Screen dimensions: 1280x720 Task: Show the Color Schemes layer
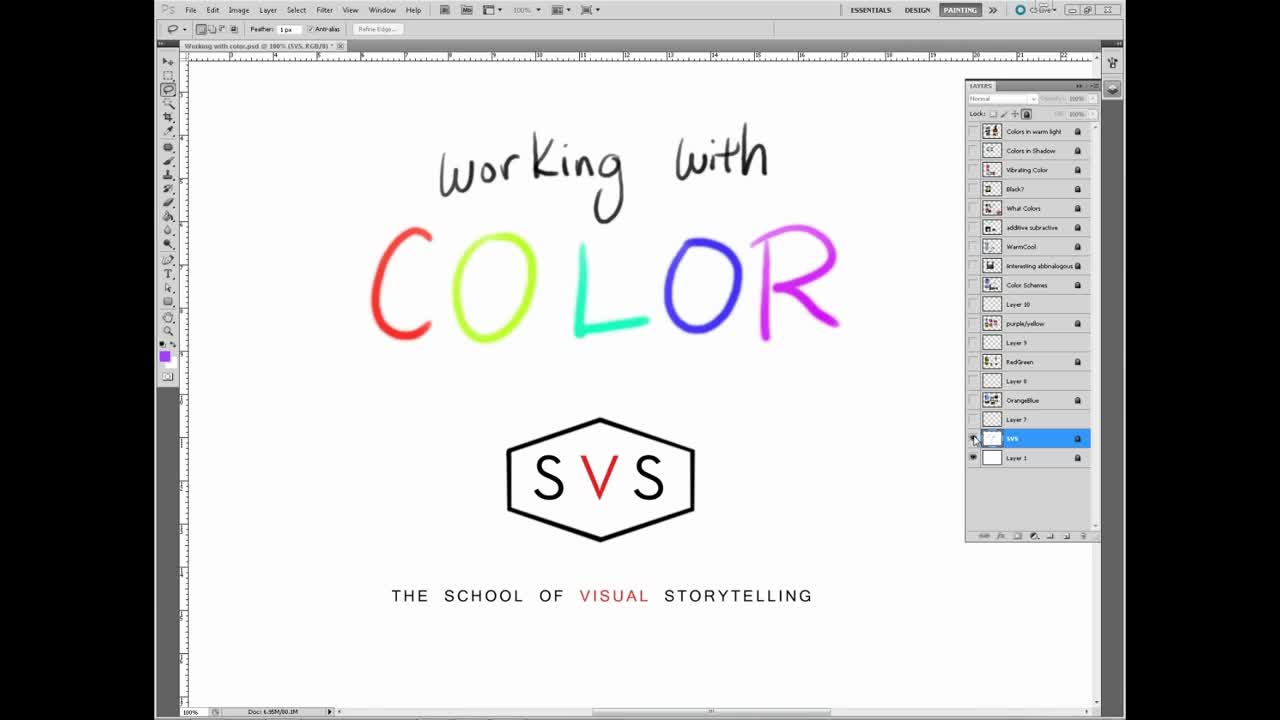(x=973, y=285)
